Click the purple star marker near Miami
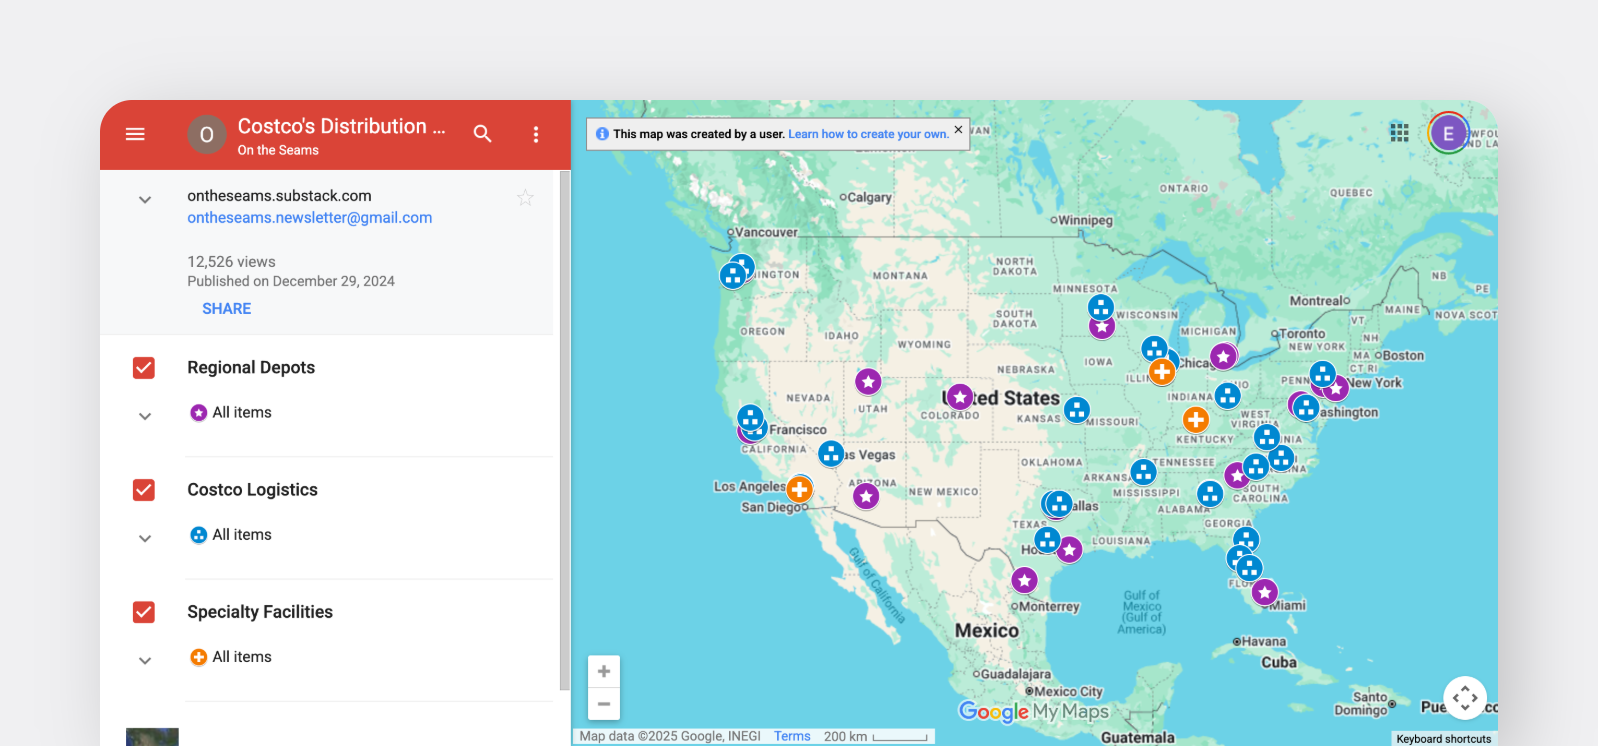Image resolution: width=1598 pixels, height=746 pixels. coord(1265,592)
